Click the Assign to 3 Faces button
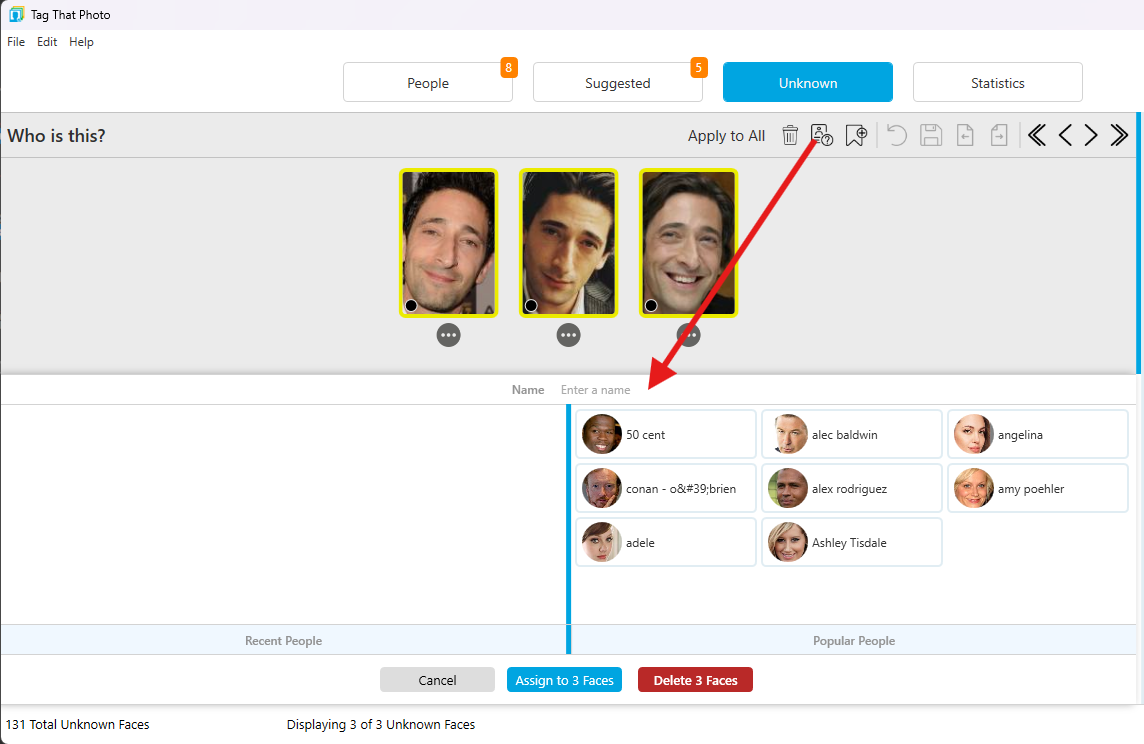This screenshot has height=744, width=1144. point(564,679)
